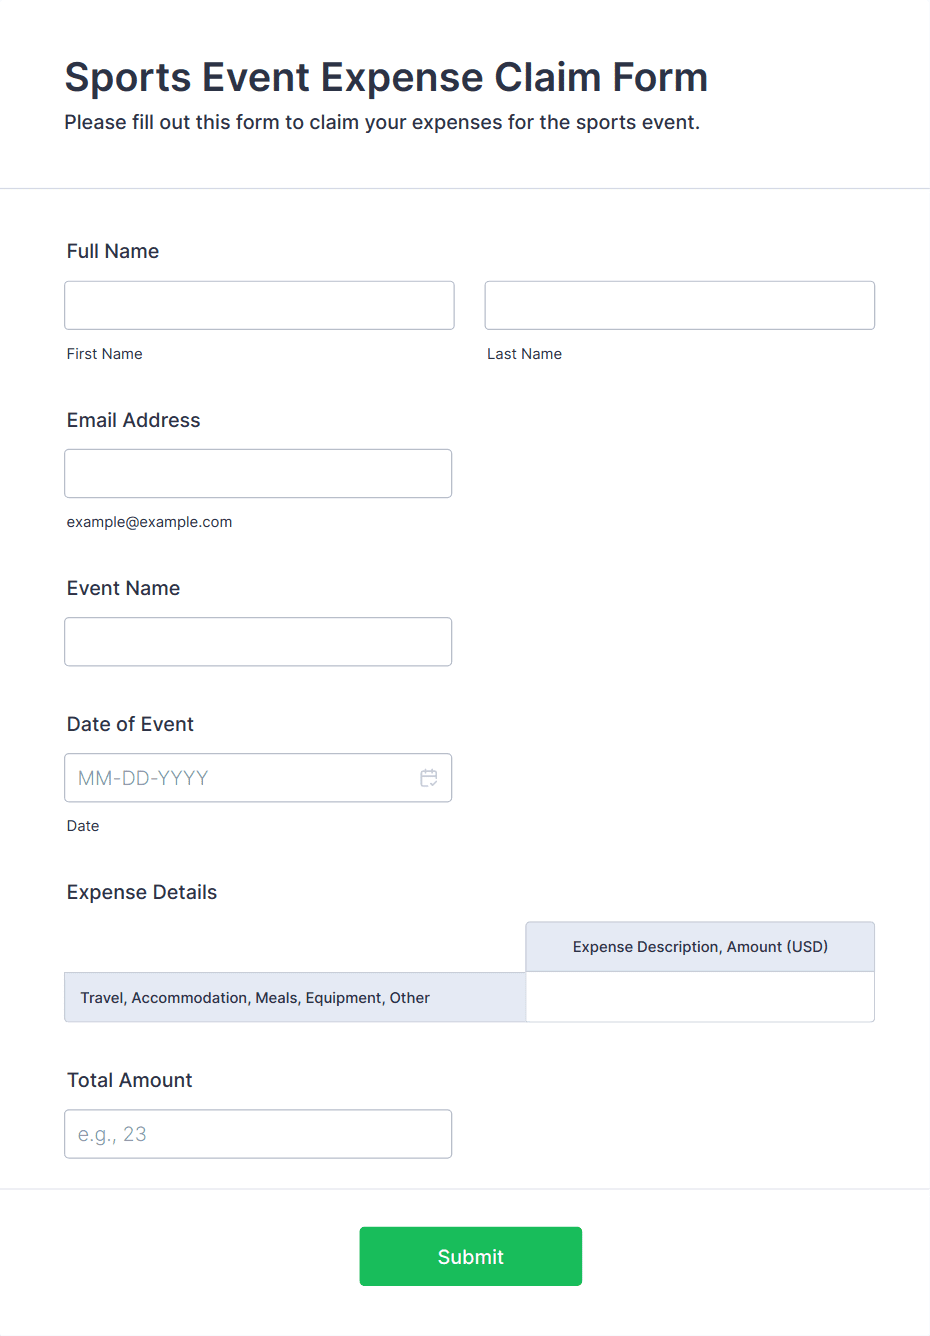Click the "Last Name" sublabel text

pos(524,354)
